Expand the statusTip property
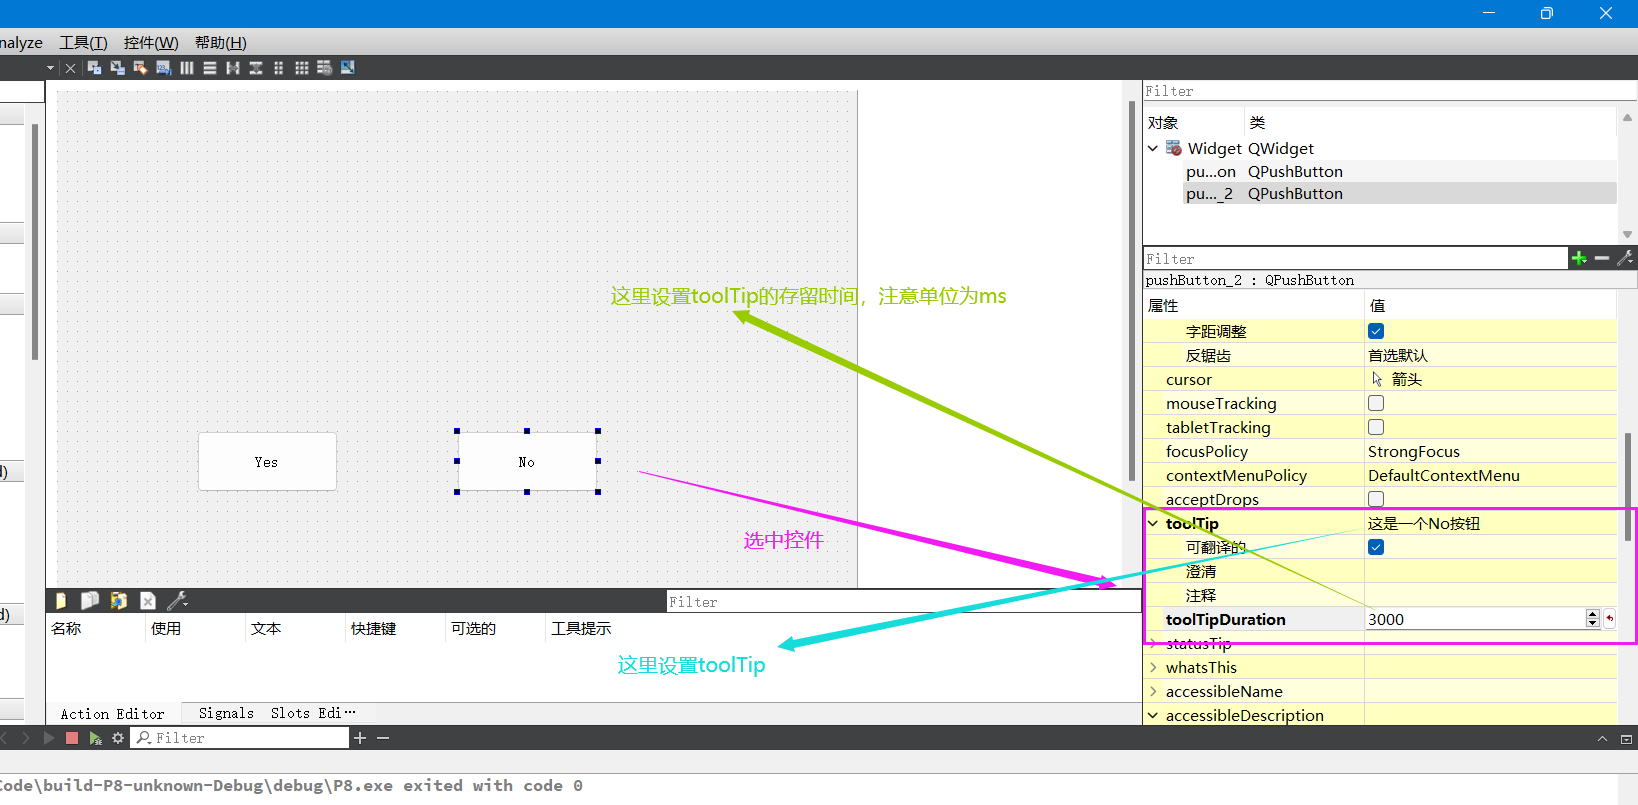Screen dimensions: 1638x805 (x=1153, y=643)
